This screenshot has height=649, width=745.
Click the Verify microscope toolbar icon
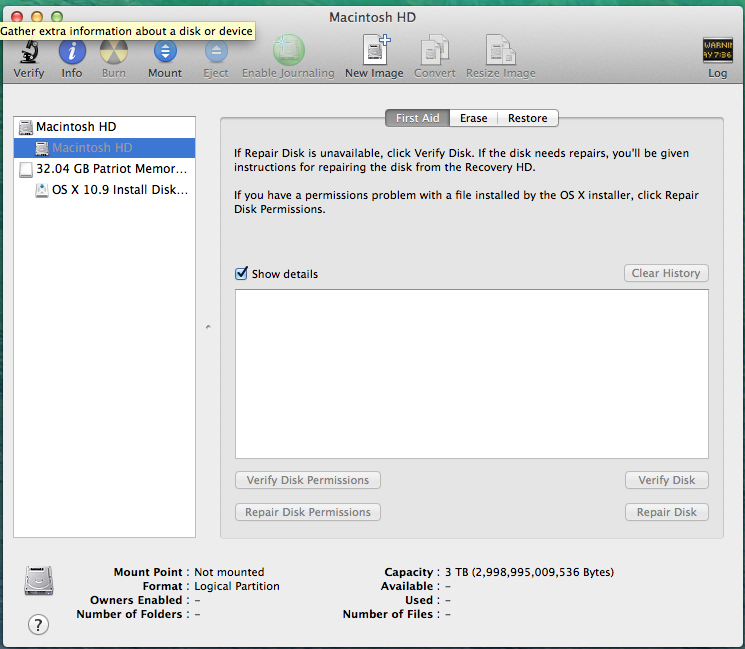(x=29, y=52)
